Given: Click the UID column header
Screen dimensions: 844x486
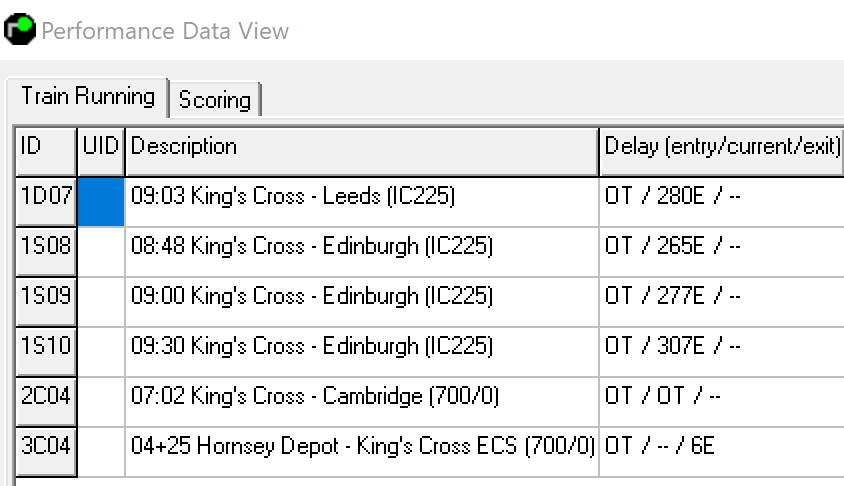Looking at the screenshot, I should coord(101,151).
